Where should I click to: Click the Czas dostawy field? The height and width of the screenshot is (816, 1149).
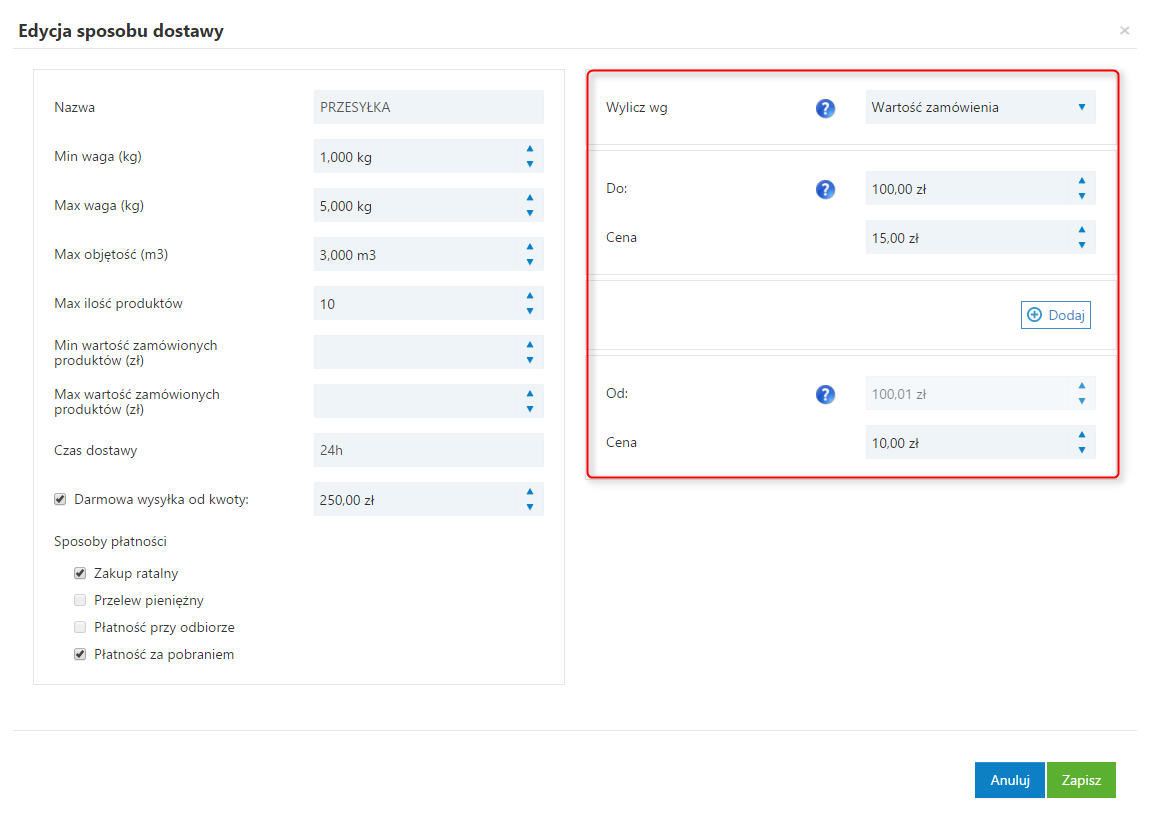(x=428, y=450)
